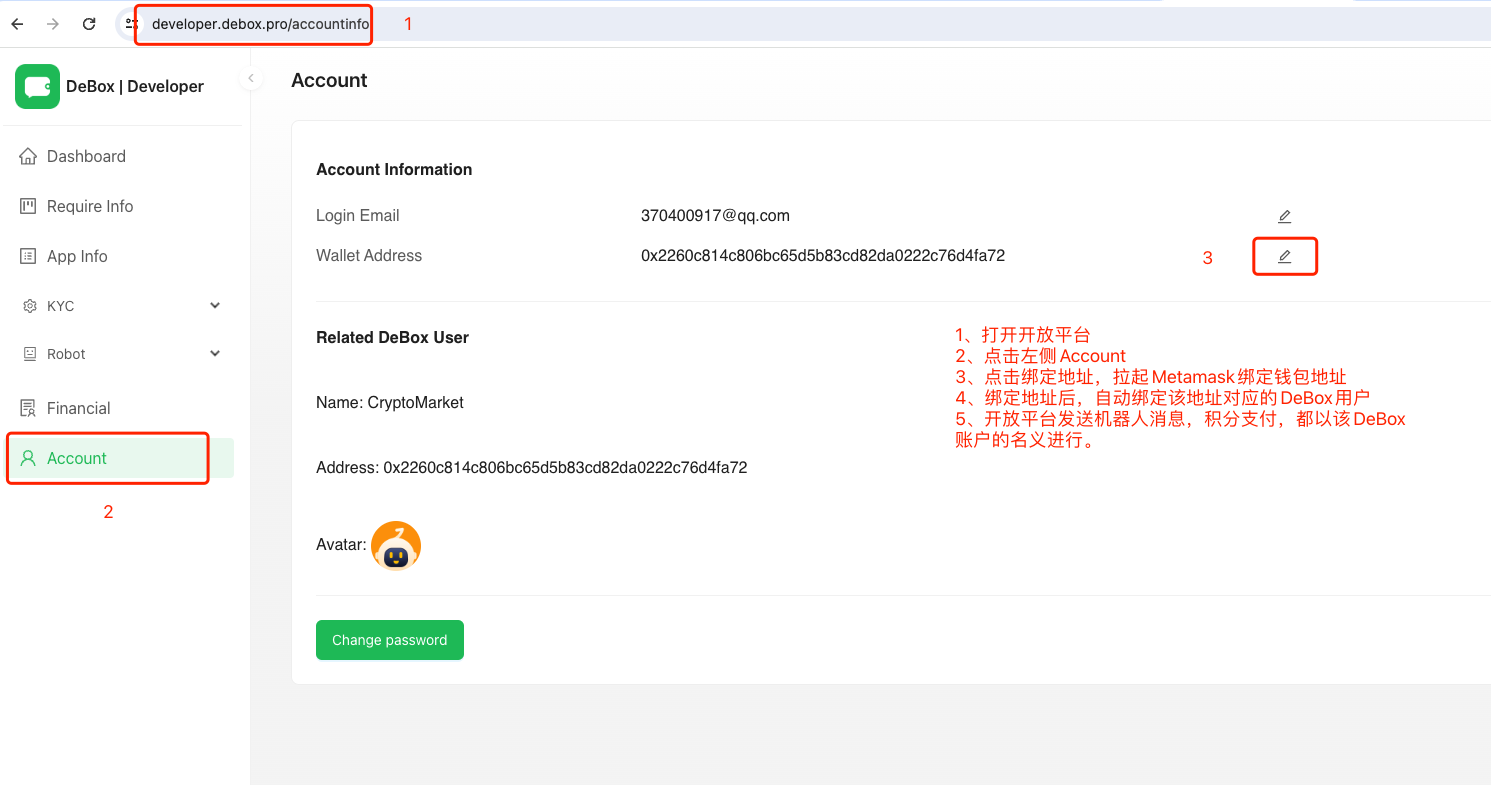Click the email 370400917@qq.com
1491x785 pixels.
click(x=715, y=215)
